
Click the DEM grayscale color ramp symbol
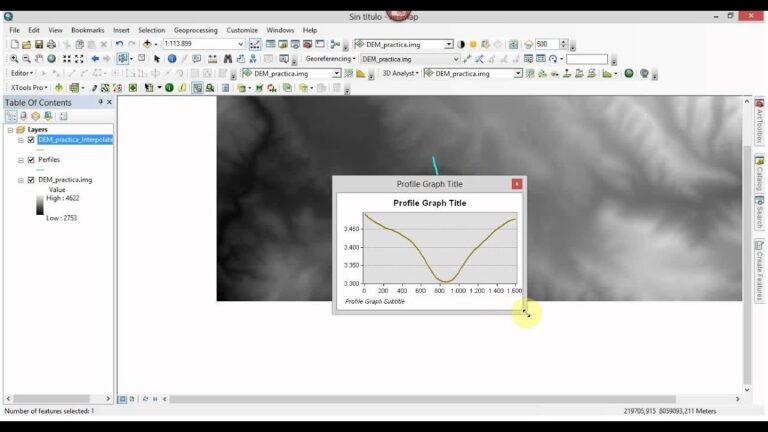click(x=40, y=205)
